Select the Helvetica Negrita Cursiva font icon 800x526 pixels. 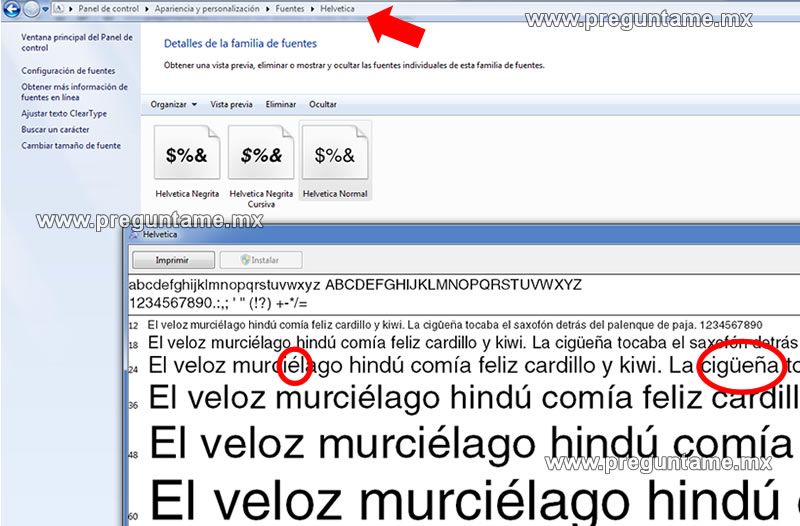tap(261, 153)
